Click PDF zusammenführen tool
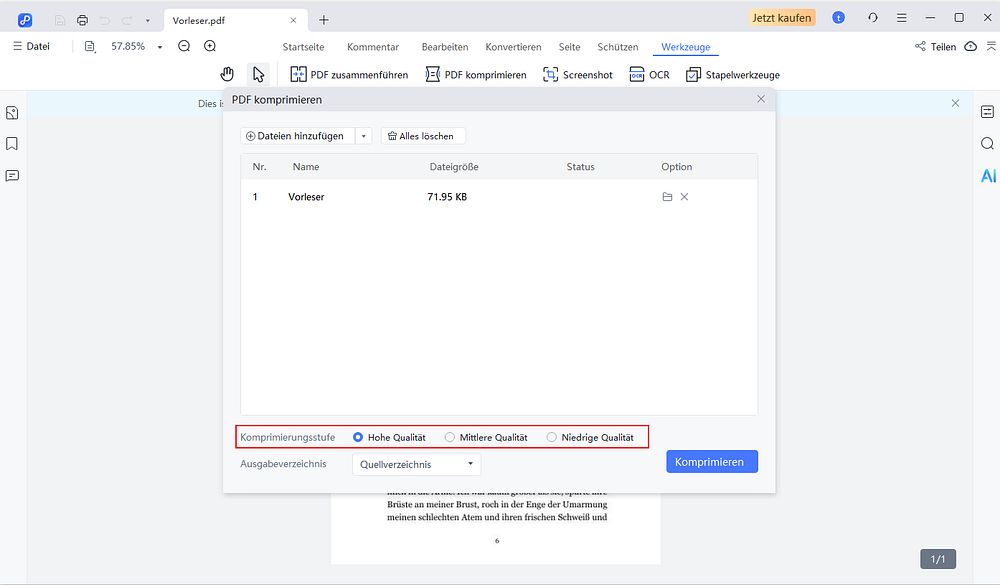 349,75
